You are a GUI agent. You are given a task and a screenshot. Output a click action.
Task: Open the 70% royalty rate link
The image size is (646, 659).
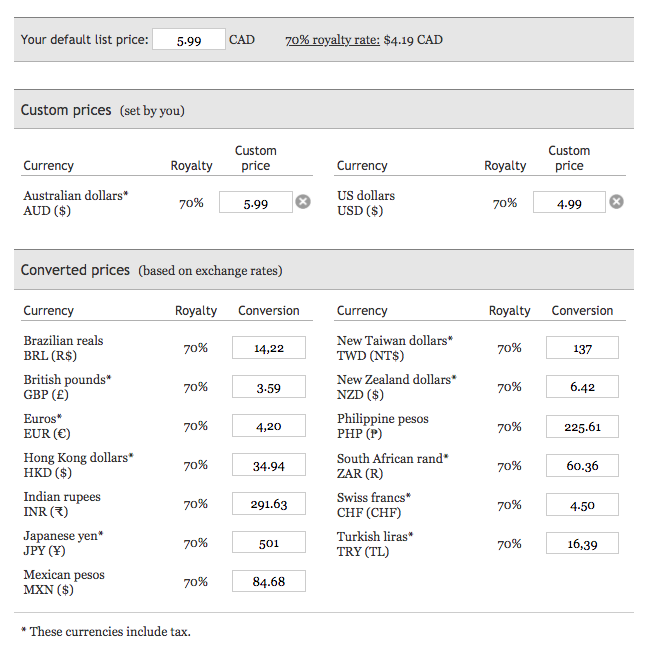(332, 40)
